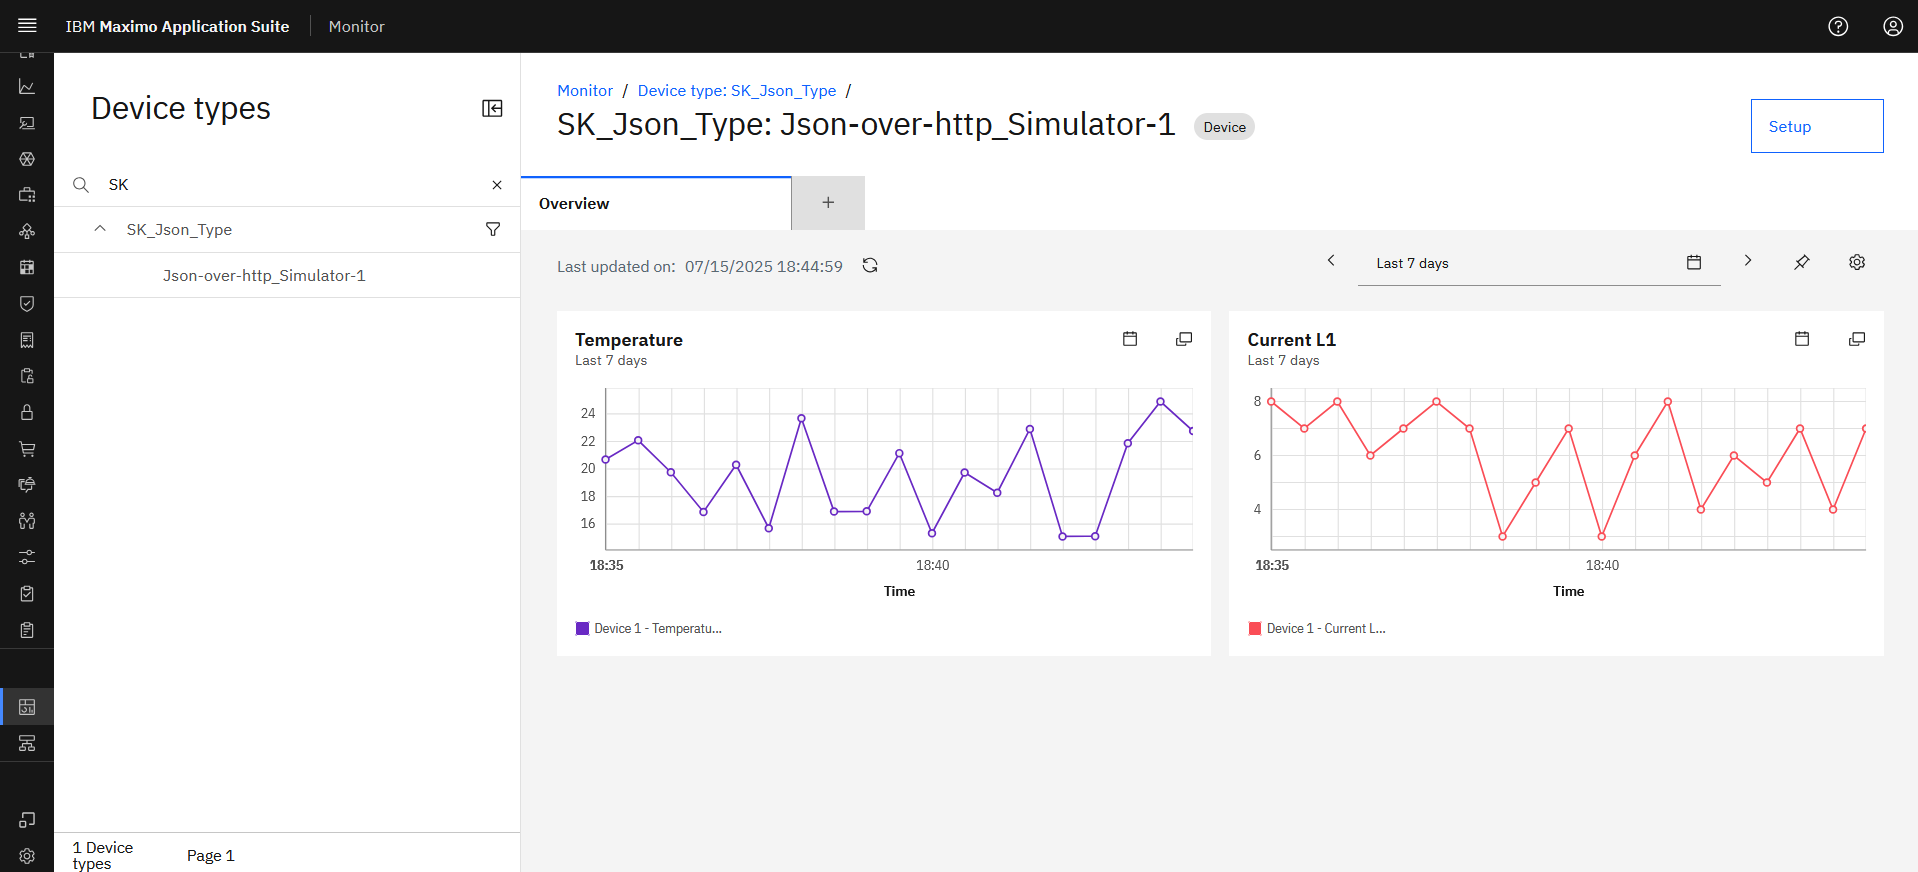Click the Setup button

click(x=1817, y=126)
